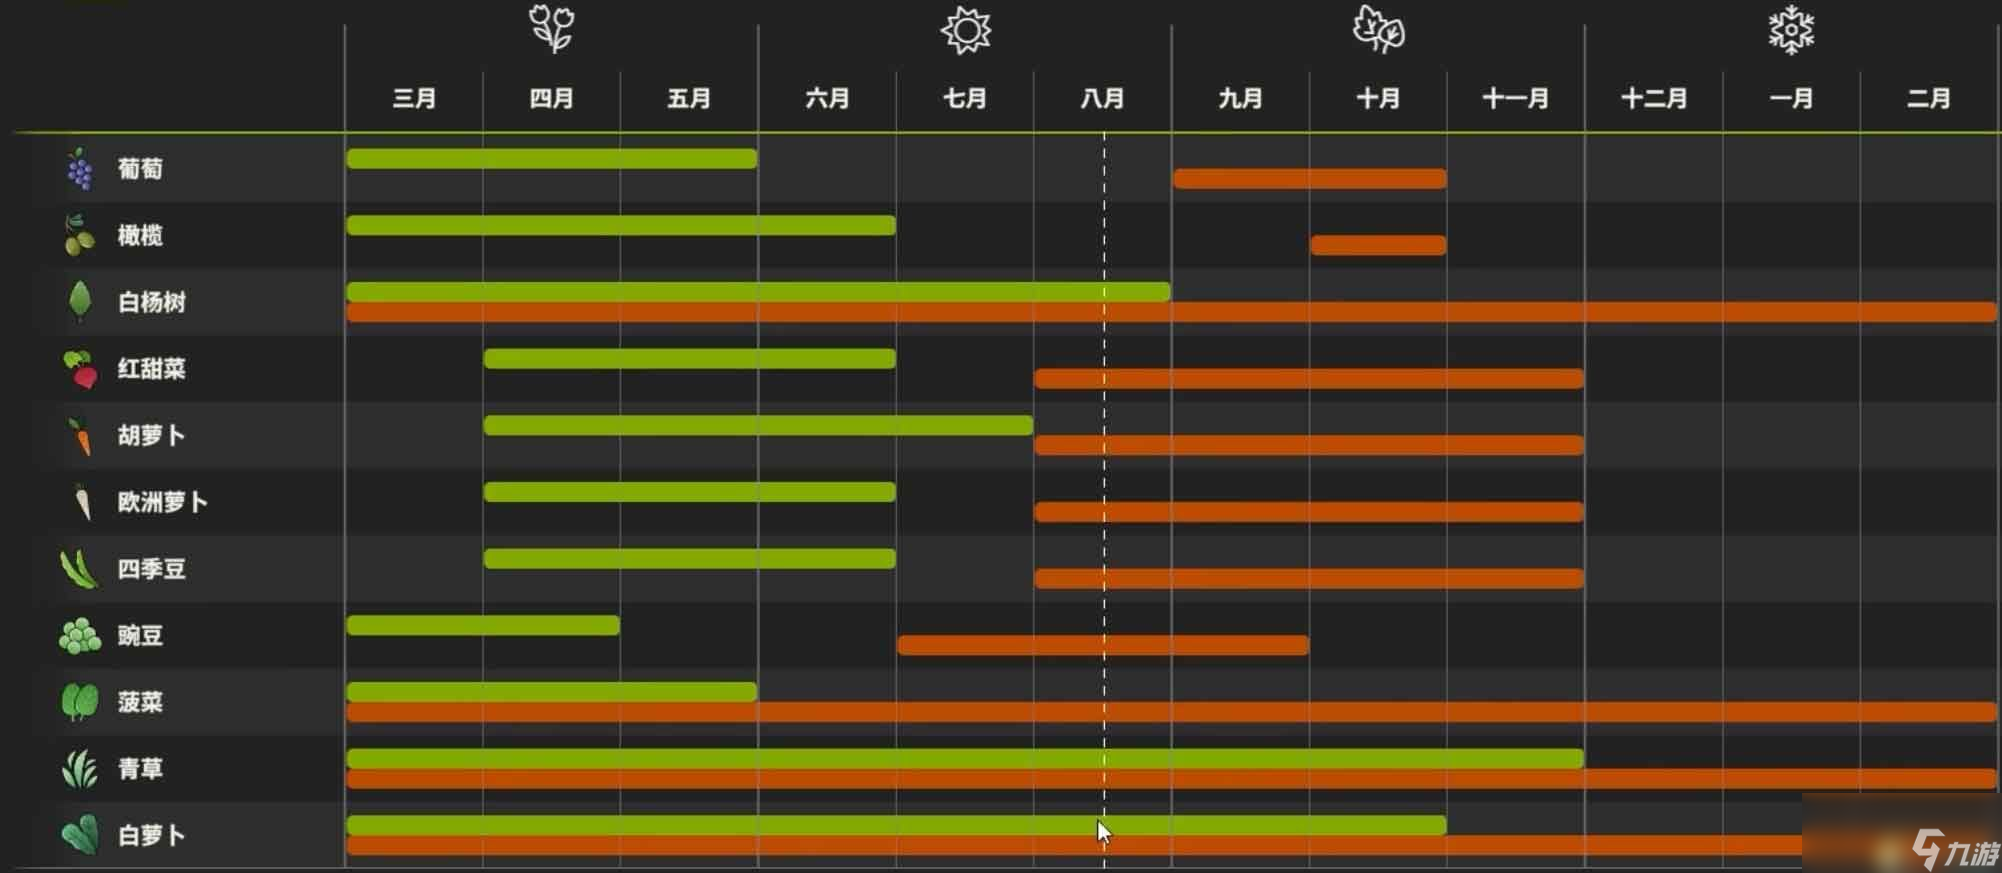Click the 青草 crop name
Image resolution: width=2002 pixels, height=873 pixels.
point(140,769)
